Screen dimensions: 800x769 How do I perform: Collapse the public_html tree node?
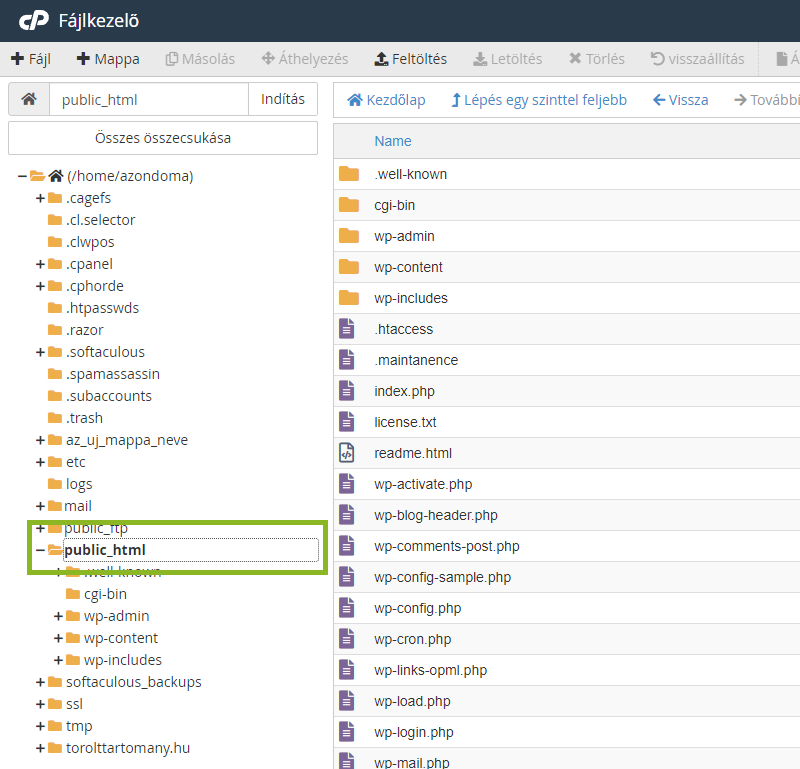click(40, 550)
